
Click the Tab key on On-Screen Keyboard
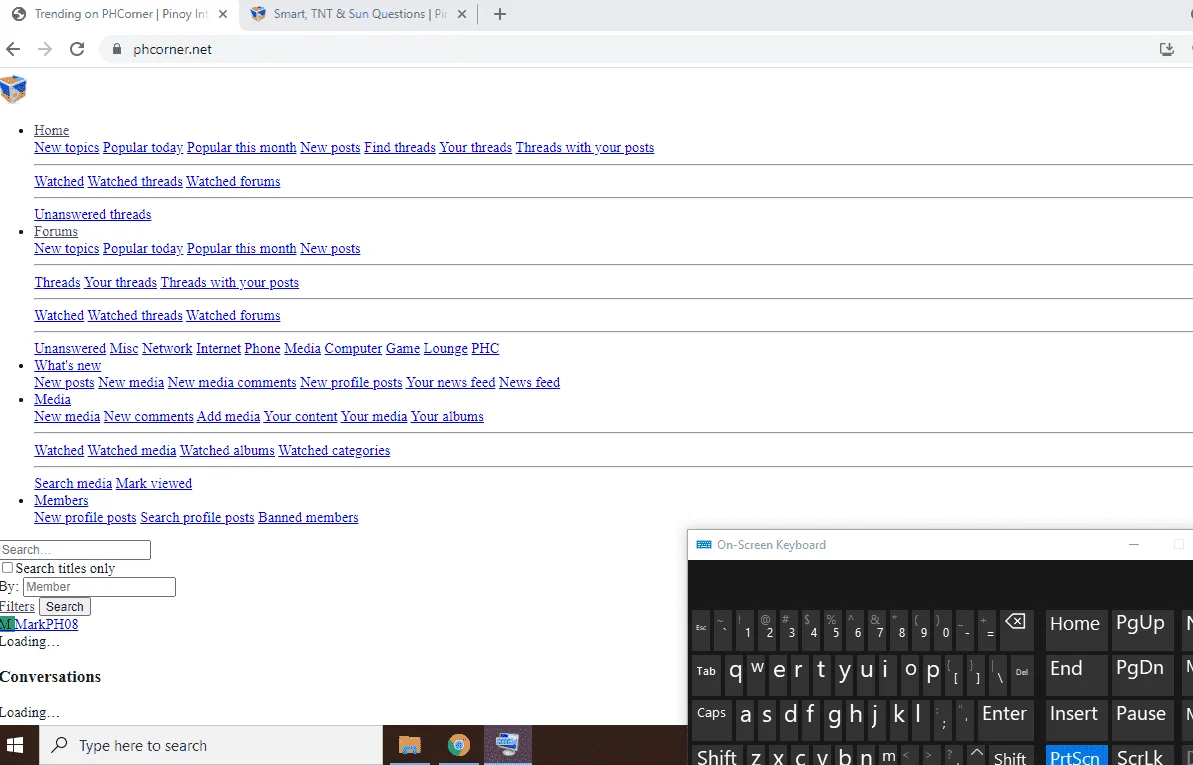[x=707, y=674]
